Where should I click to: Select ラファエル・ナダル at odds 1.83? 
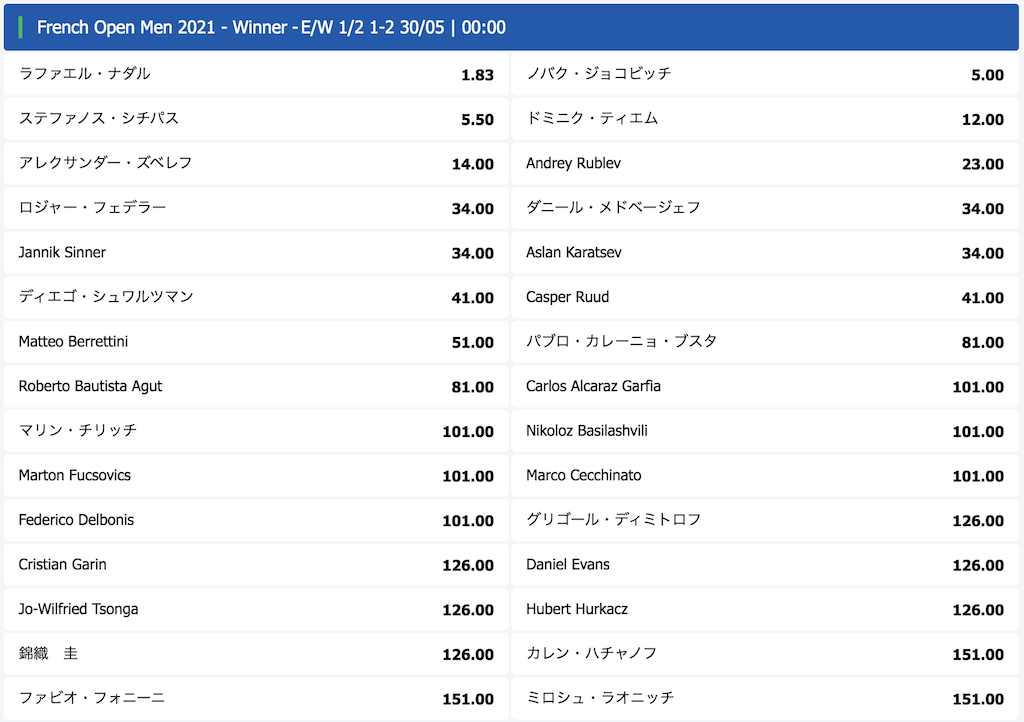click(256, 74)
